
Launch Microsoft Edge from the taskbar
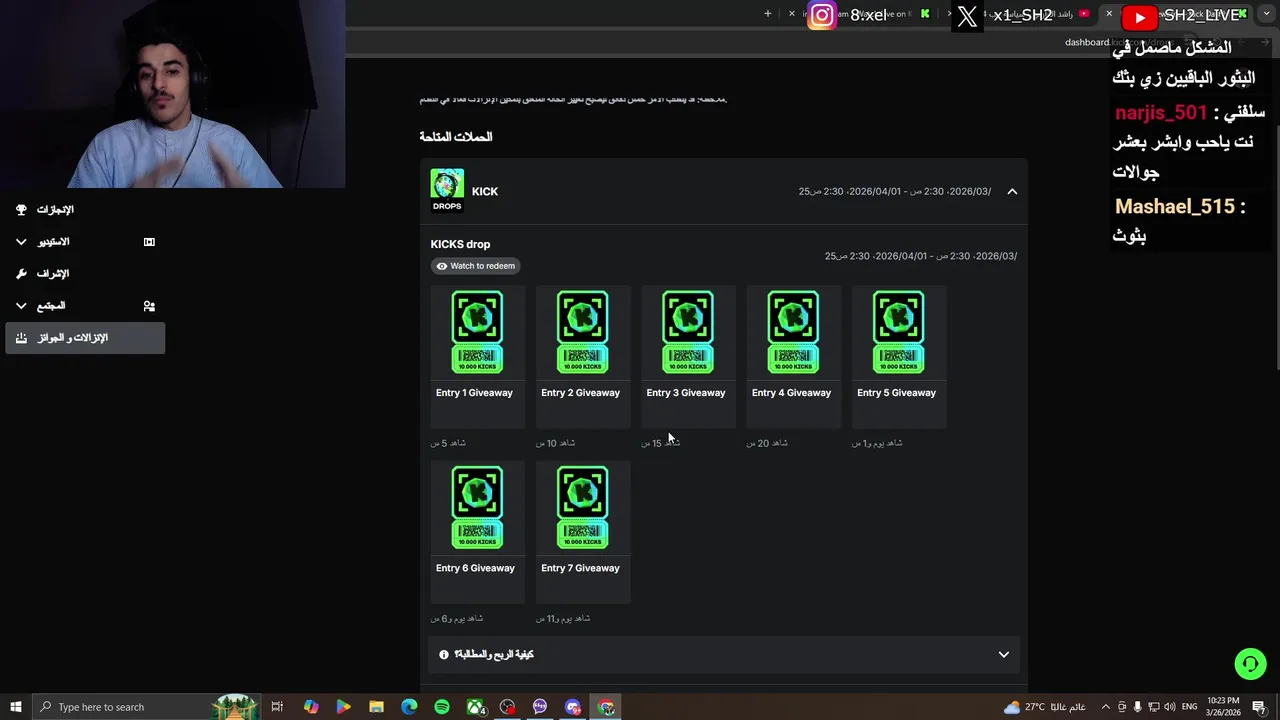coord(409,707)
